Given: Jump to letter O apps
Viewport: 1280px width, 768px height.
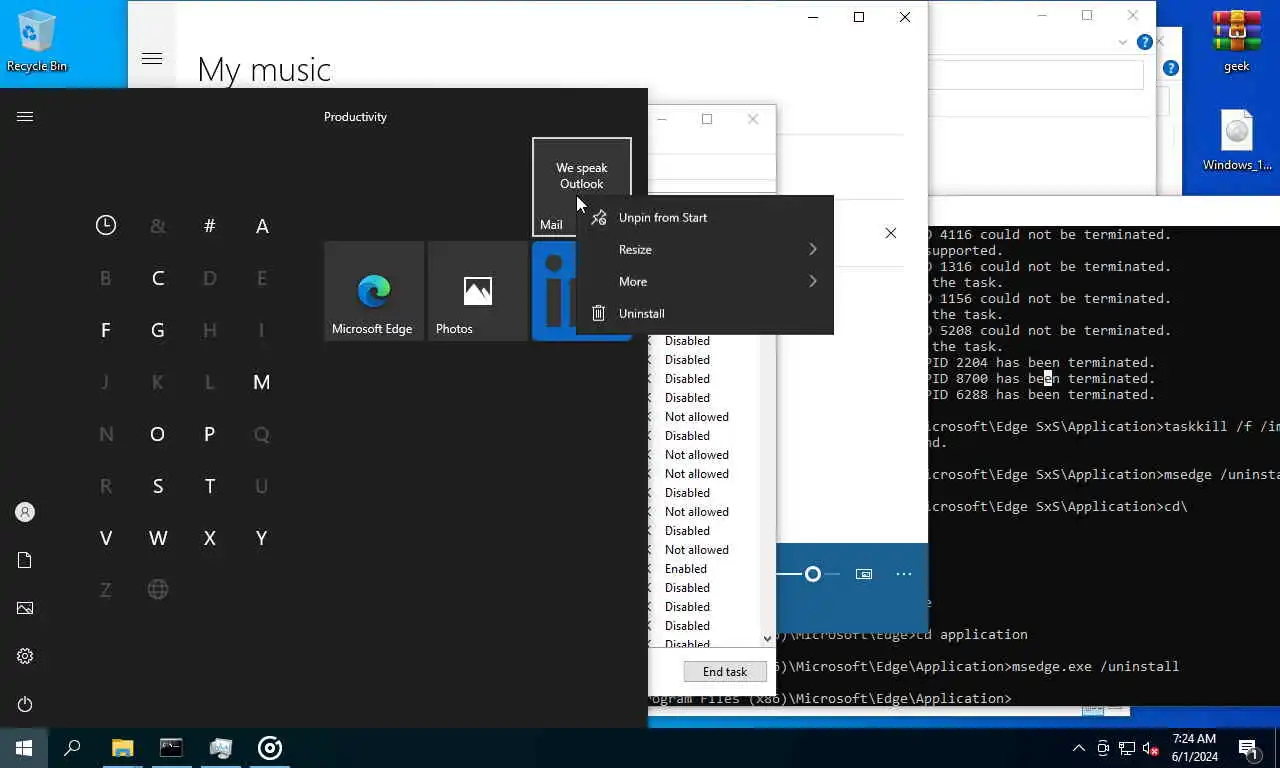Looking at the screenshot, I should (158, 434).
